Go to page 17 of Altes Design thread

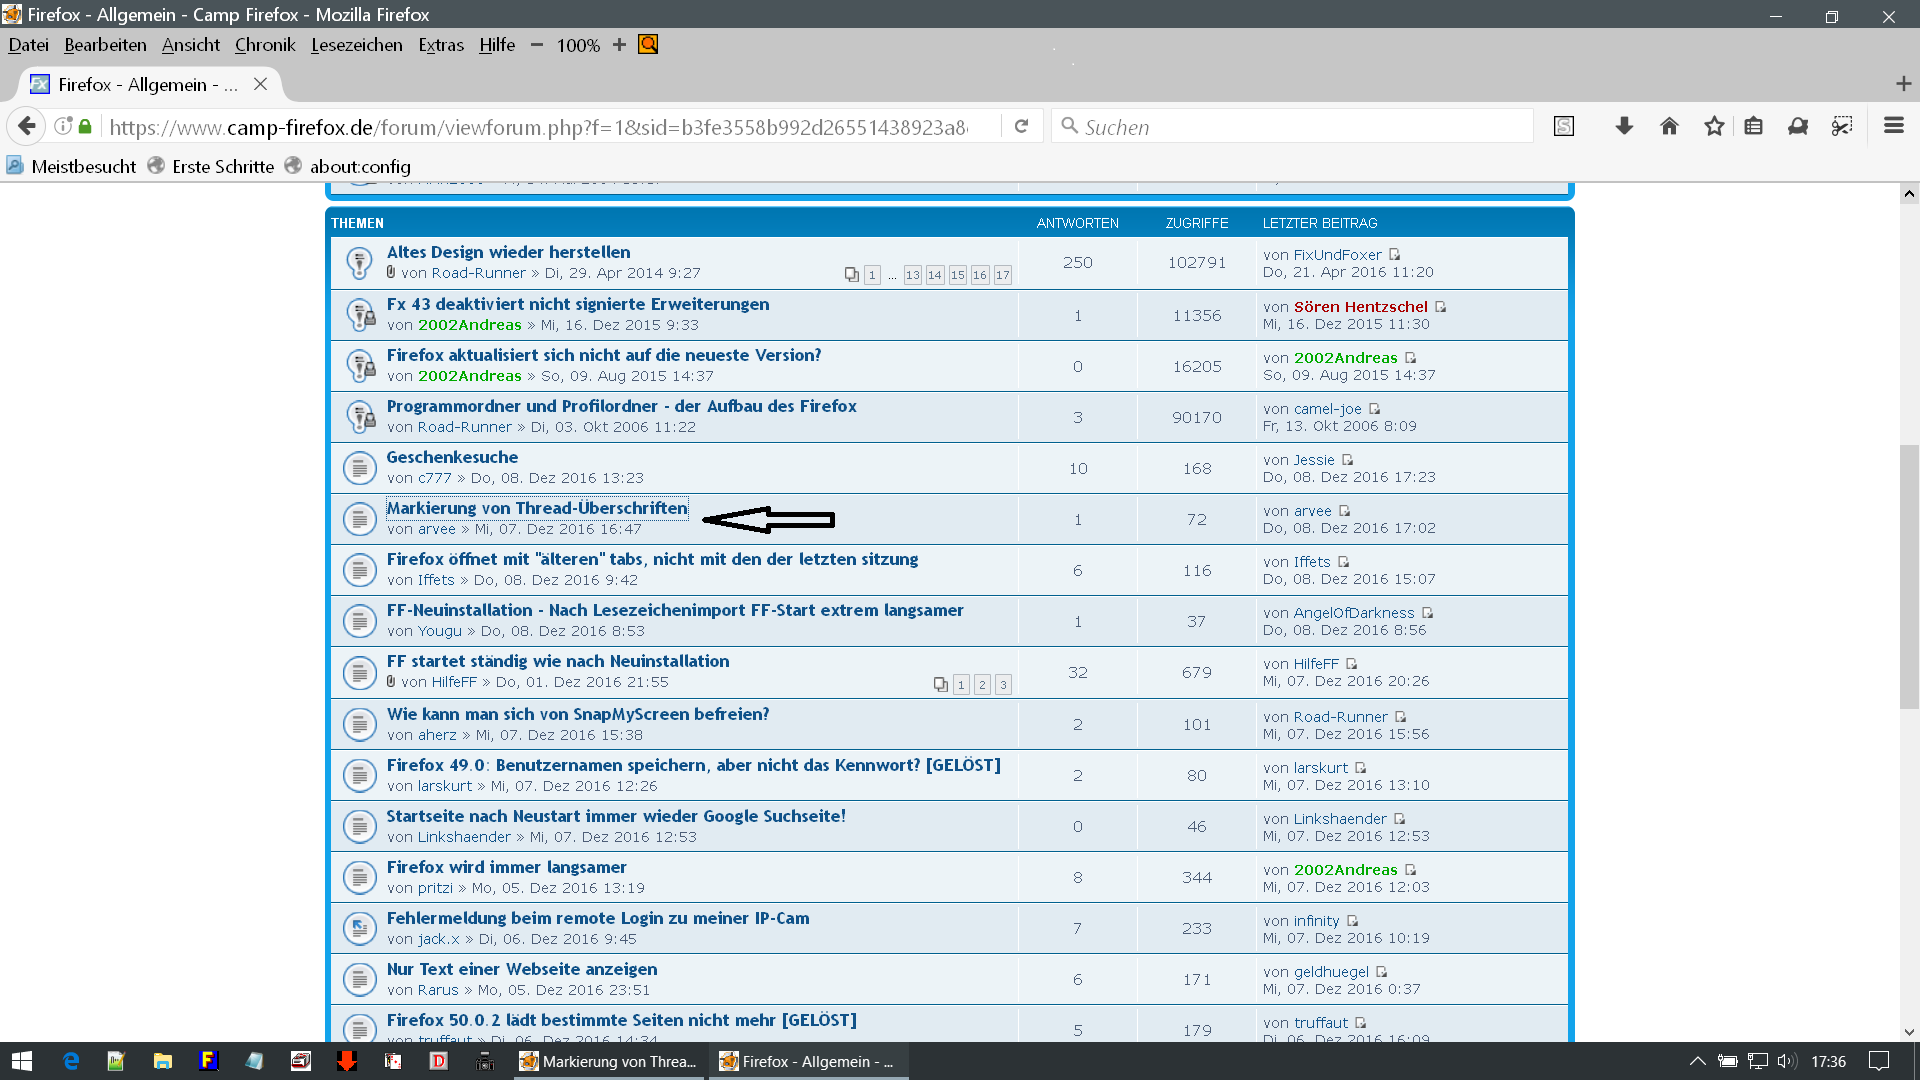pos(1002,275)
